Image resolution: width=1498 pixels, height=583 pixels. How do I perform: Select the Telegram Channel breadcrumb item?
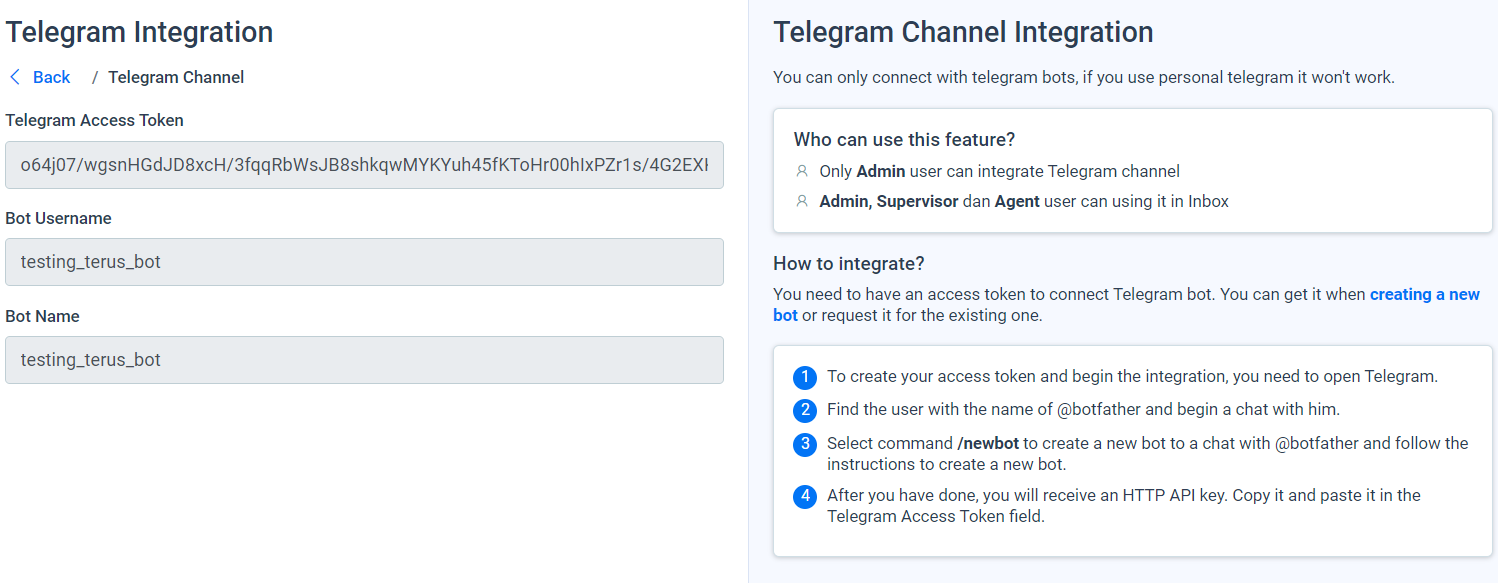pos(176,77)
